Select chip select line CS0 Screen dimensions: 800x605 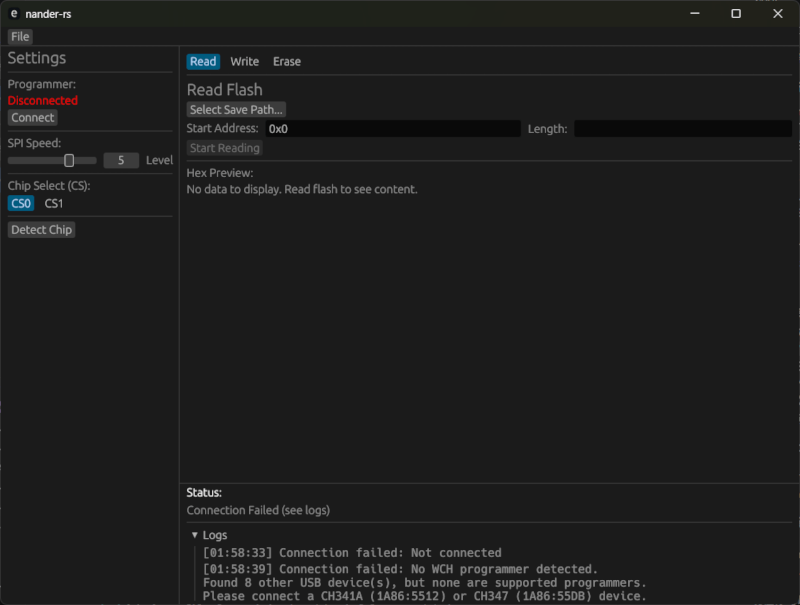[20, 202]
